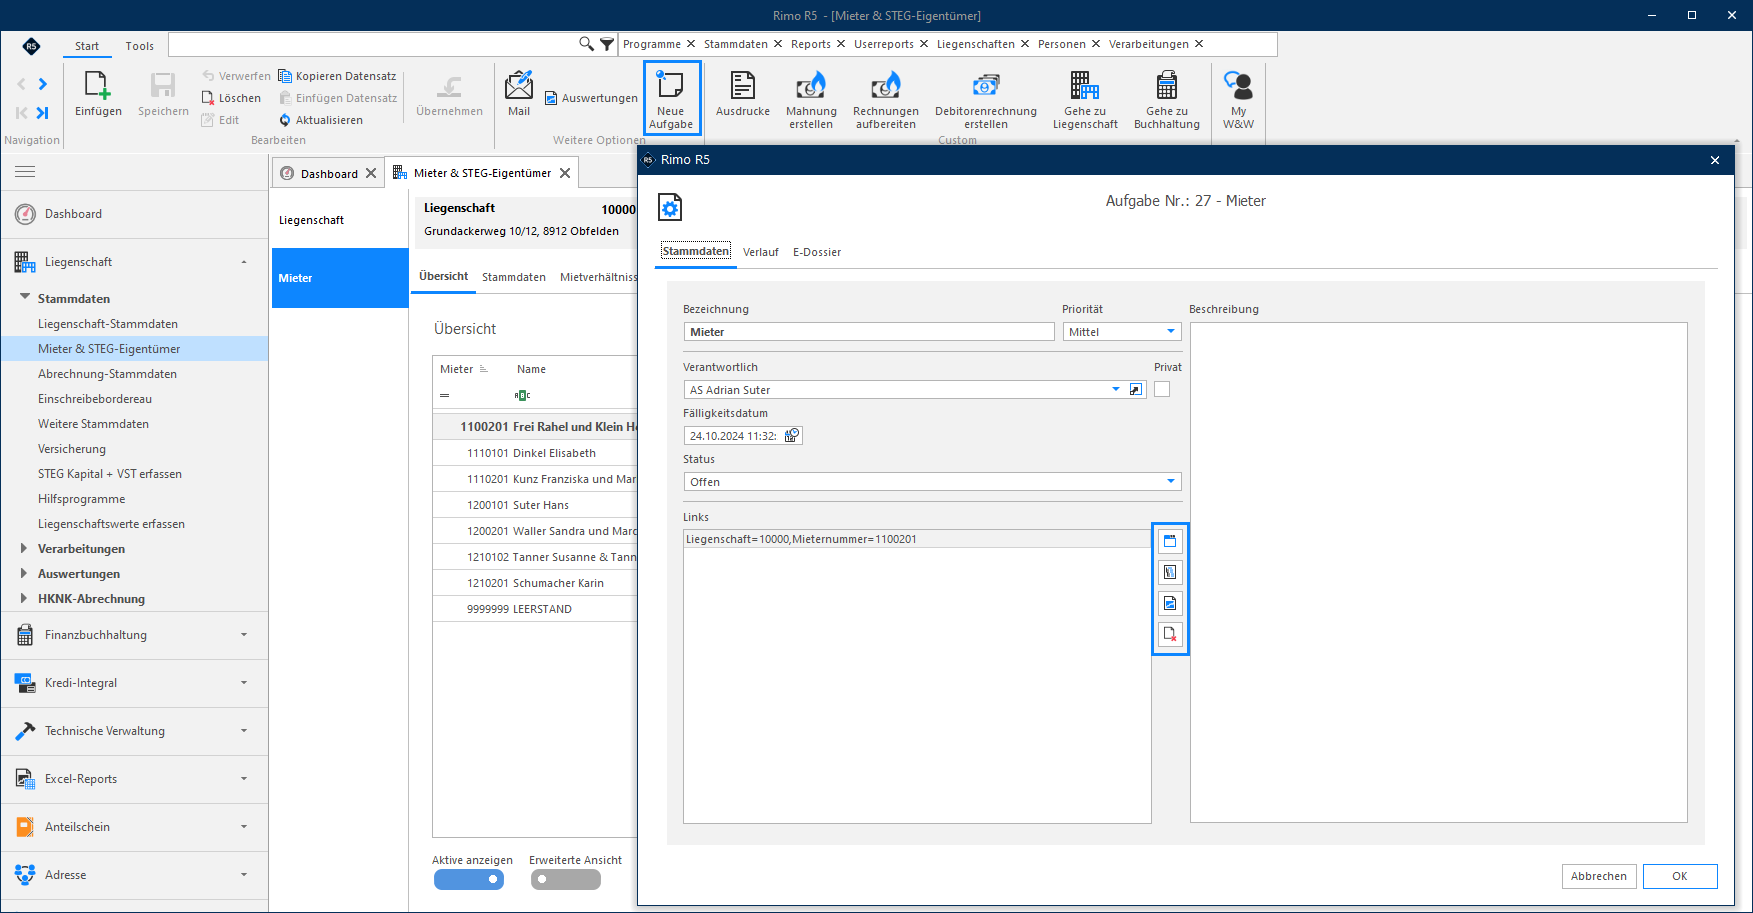Open the date picker for Fälligkeitsdatum
The width and height of the screenshot is (1753, 913).
click(792, 435)
